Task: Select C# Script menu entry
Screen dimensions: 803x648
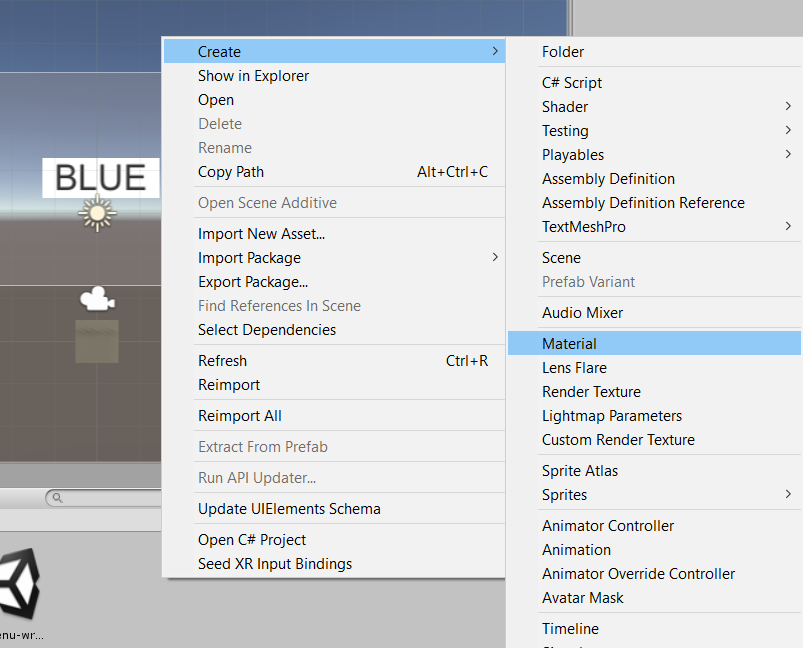Action: [572, 83]
